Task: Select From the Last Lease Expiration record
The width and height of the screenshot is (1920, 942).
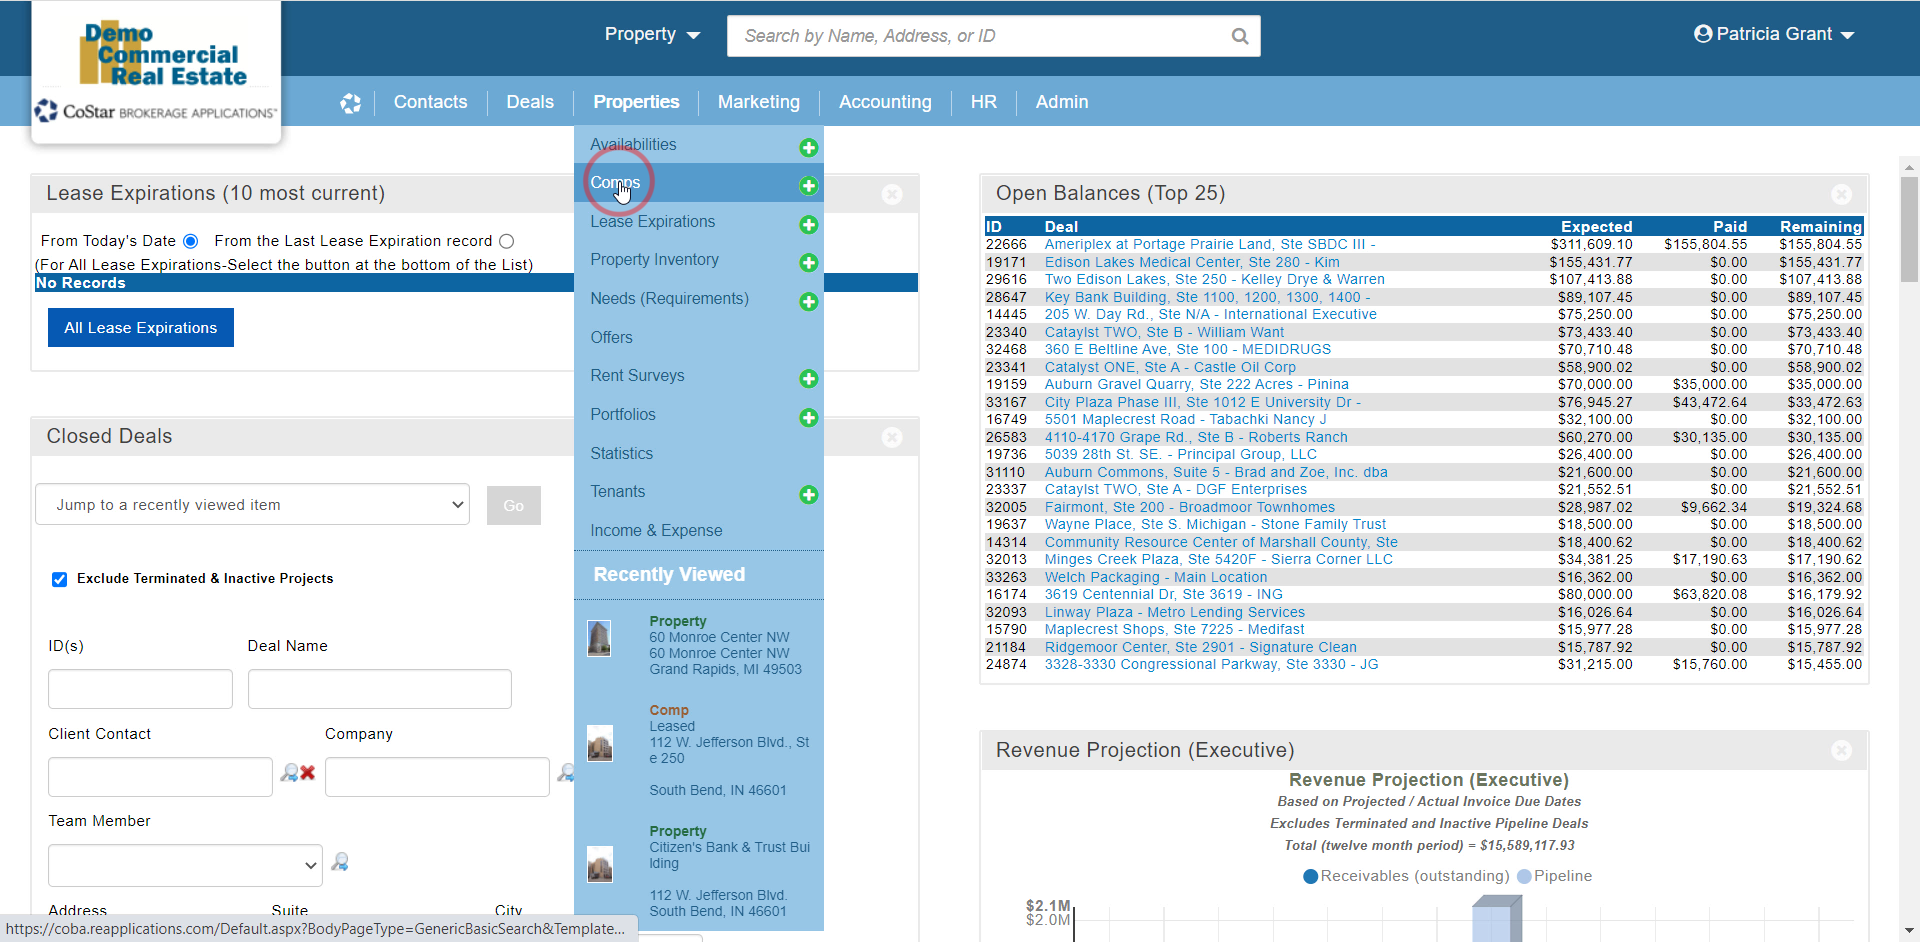Action: pyautogui.click(x=507, y=241)
